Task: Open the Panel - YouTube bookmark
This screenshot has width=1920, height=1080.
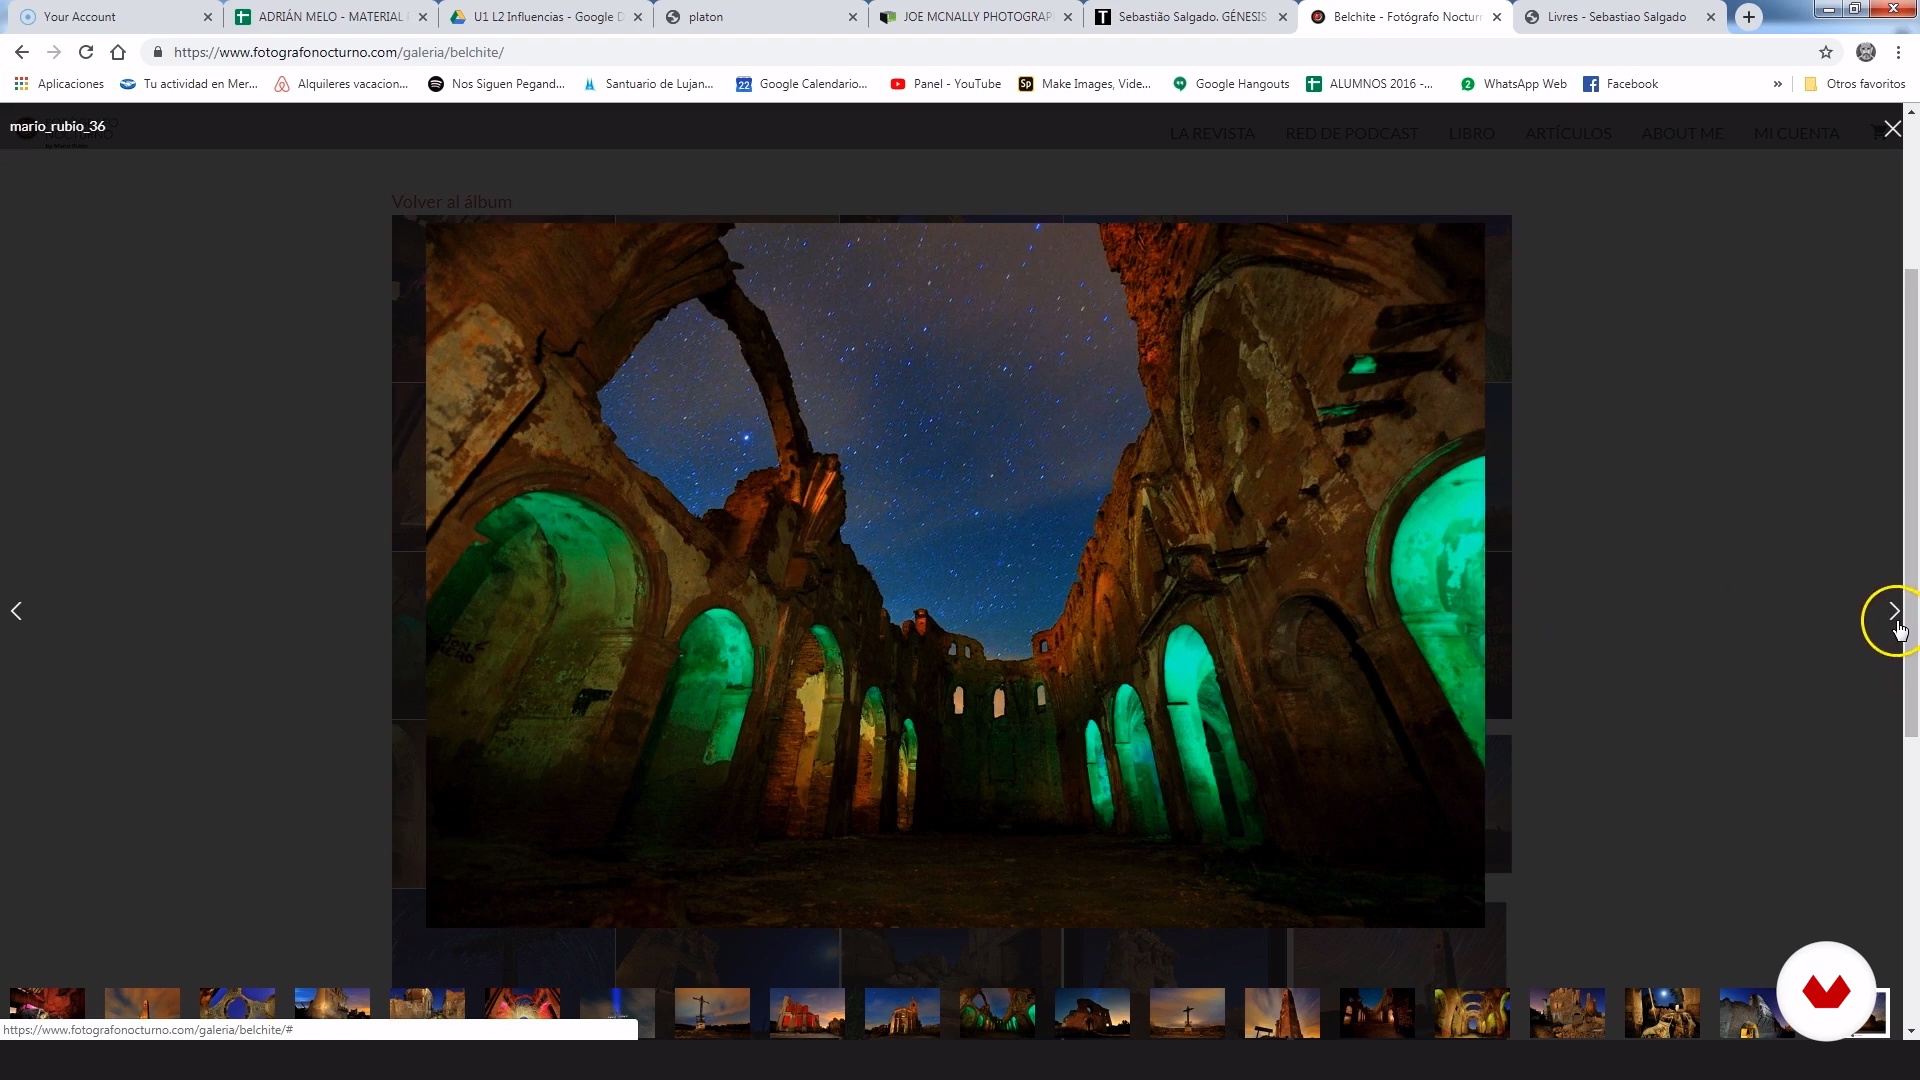Action: click(x=945, y=84)
